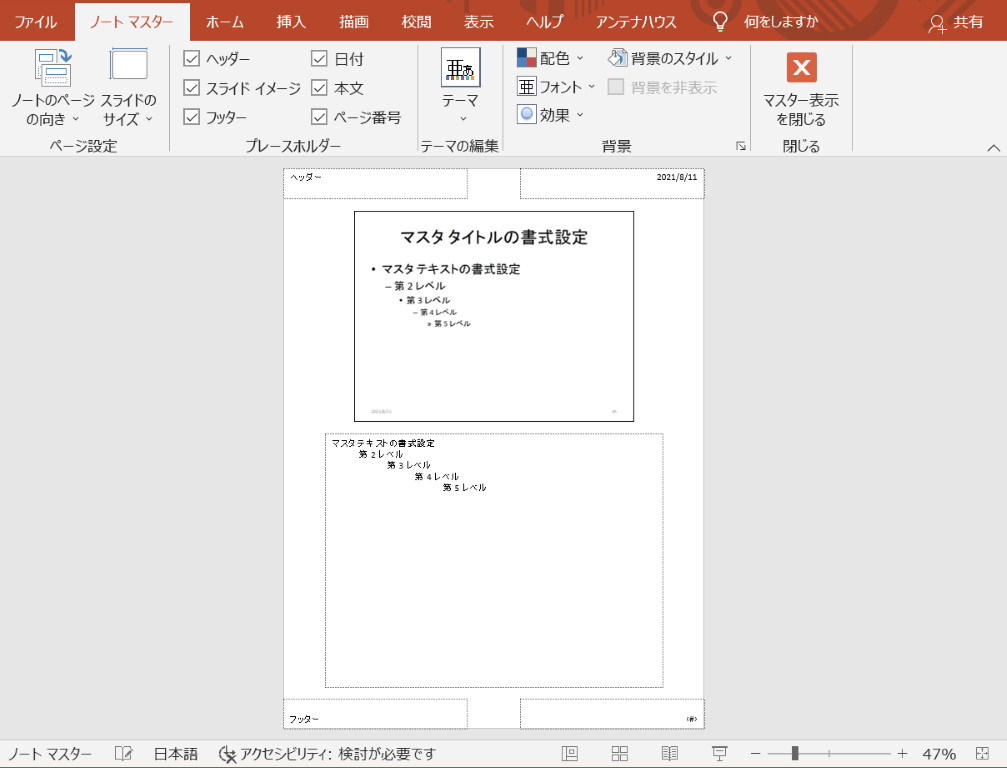Click the red Close Master View icon
Screen dimensions: 1007x768
click(x=801, y=68)
